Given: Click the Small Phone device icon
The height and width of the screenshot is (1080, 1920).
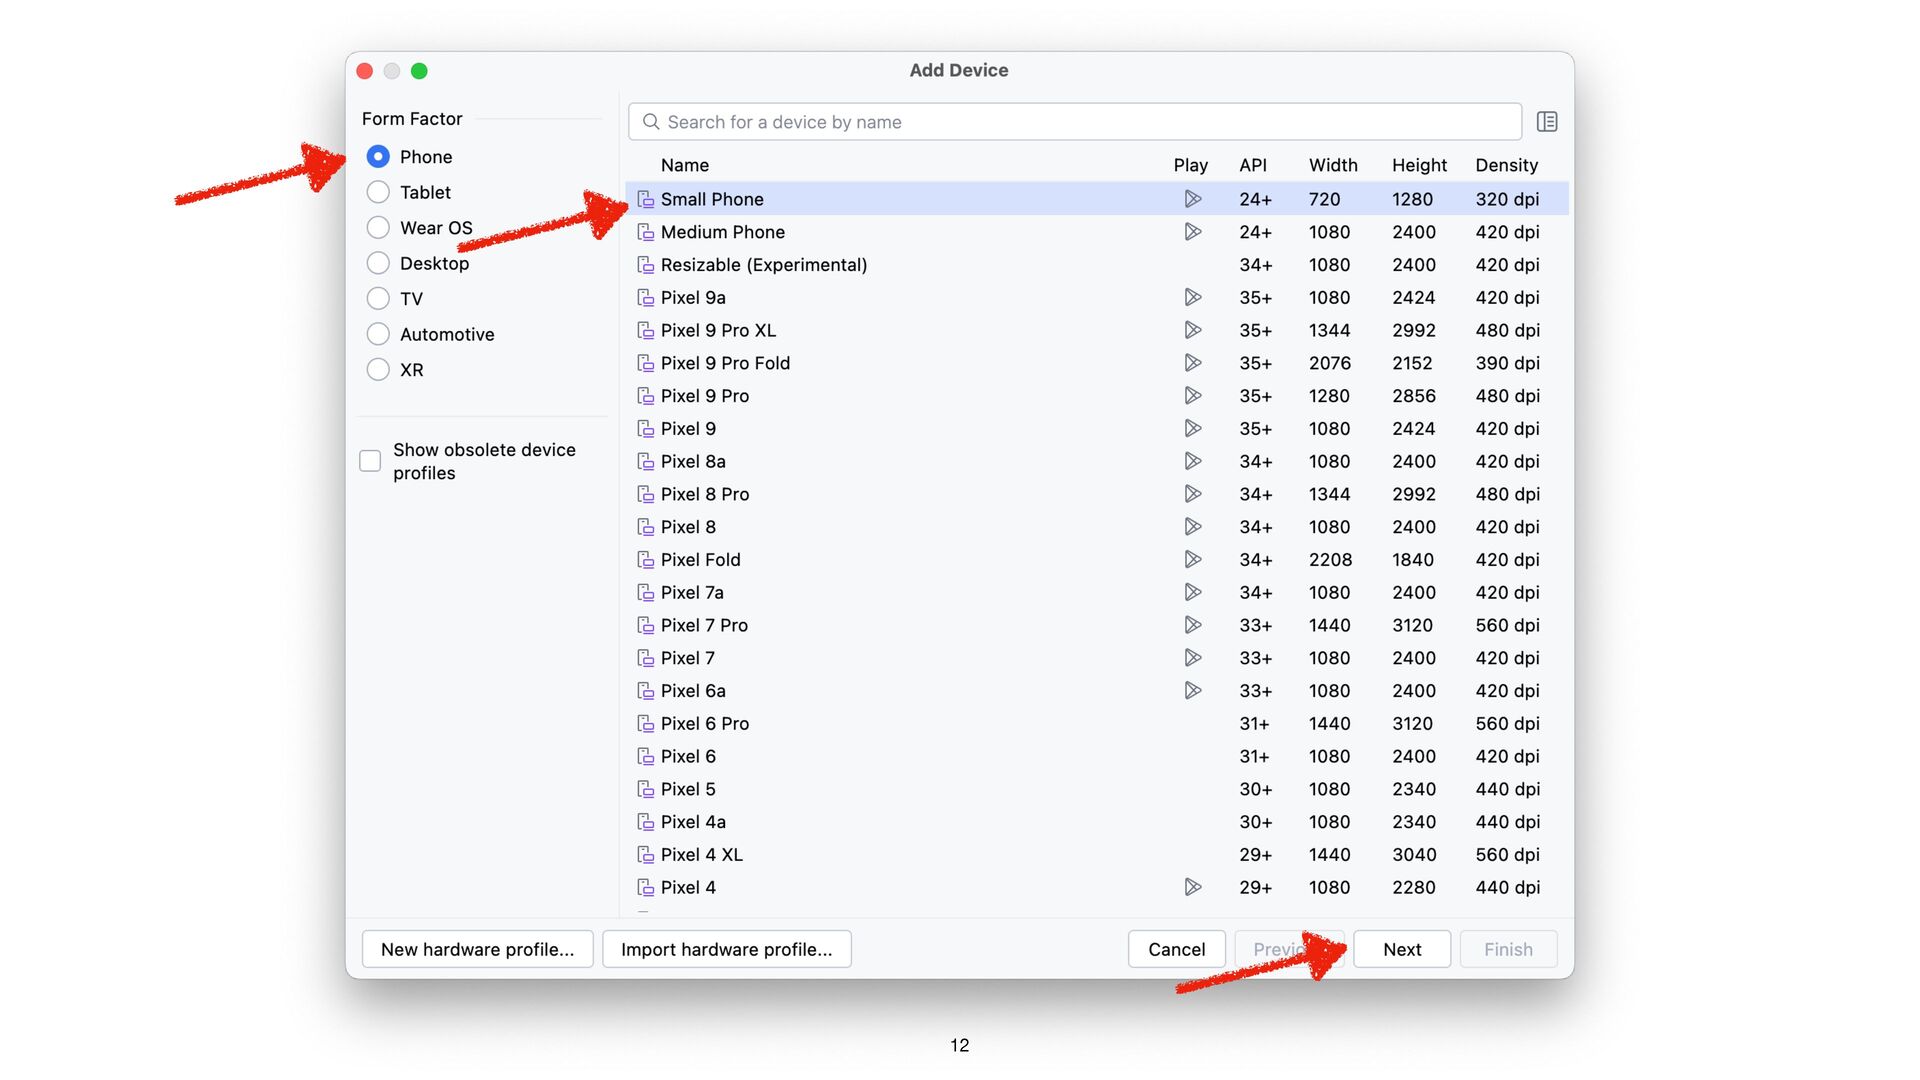Looking at the screenshot, I should click(x=646, y=200).
